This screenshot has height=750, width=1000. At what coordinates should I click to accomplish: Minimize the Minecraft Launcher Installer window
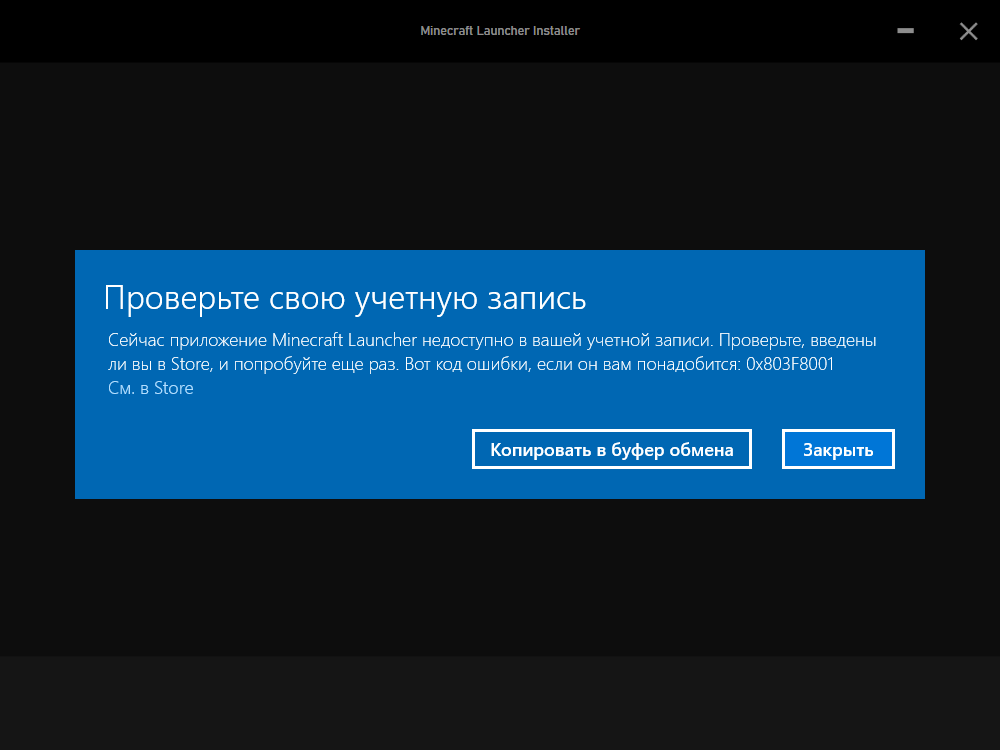coord(906,31)
